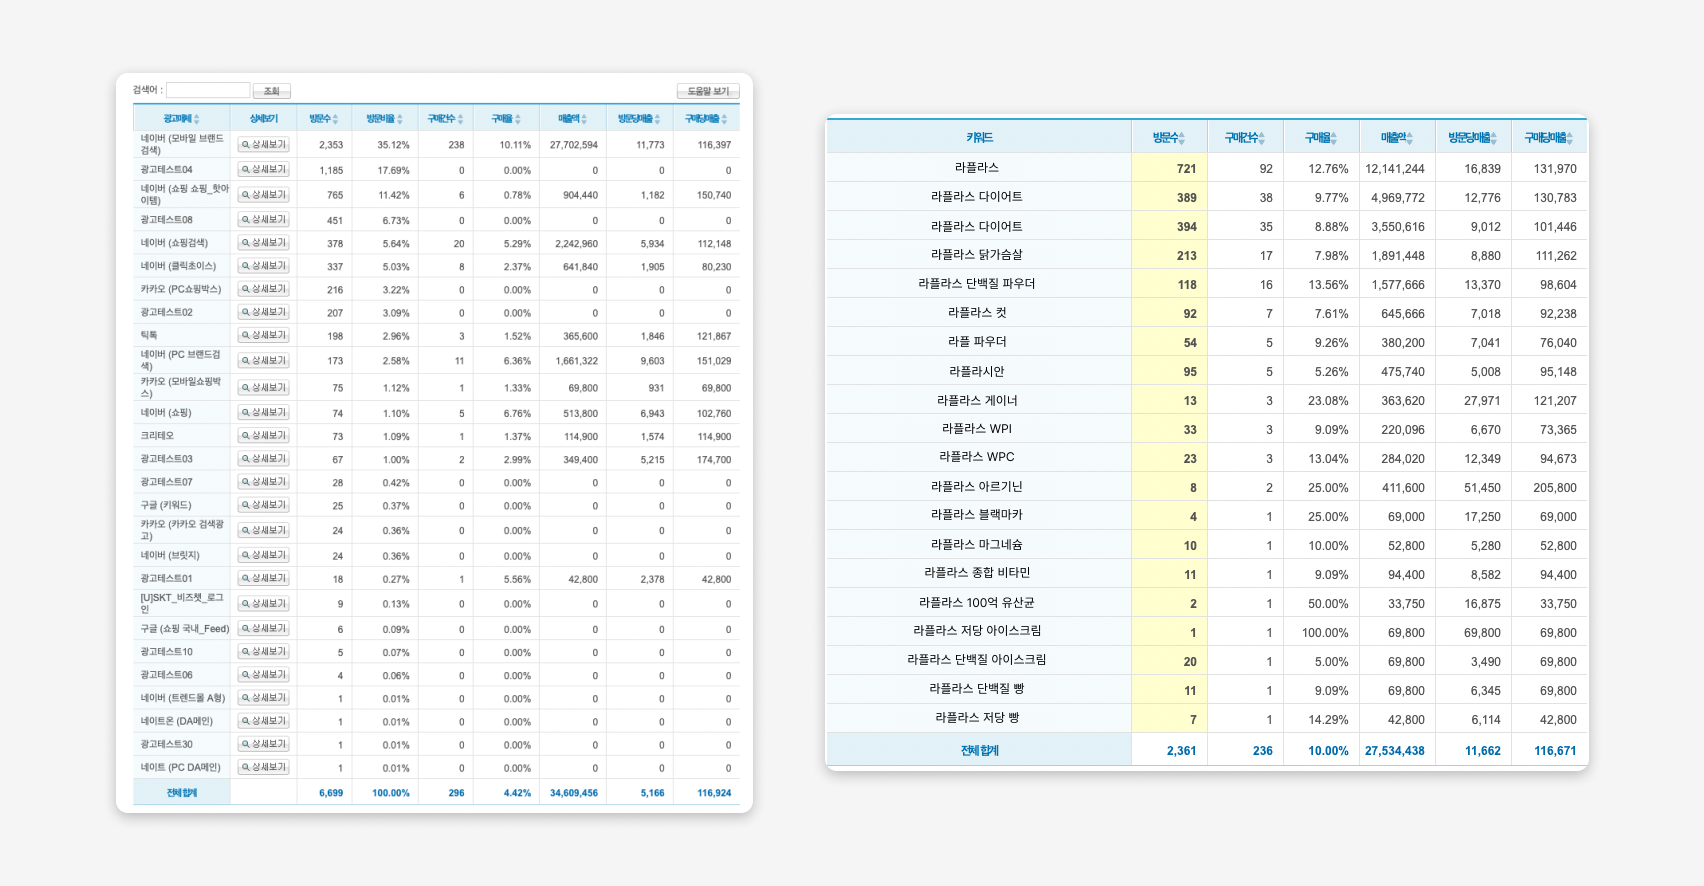Select keyword 라플라스 블랙마카
This screenshot has height=886, width=1704.
[976, 515]
